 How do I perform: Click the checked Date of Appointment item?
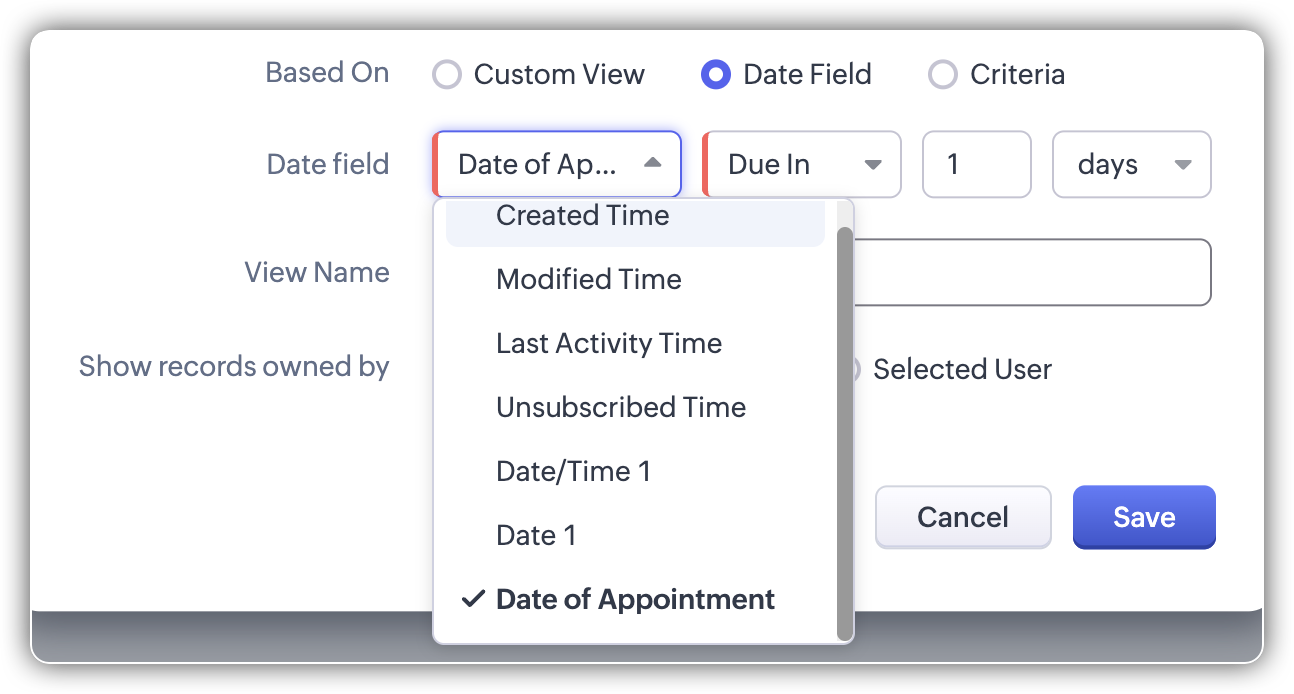pos(635,599)
